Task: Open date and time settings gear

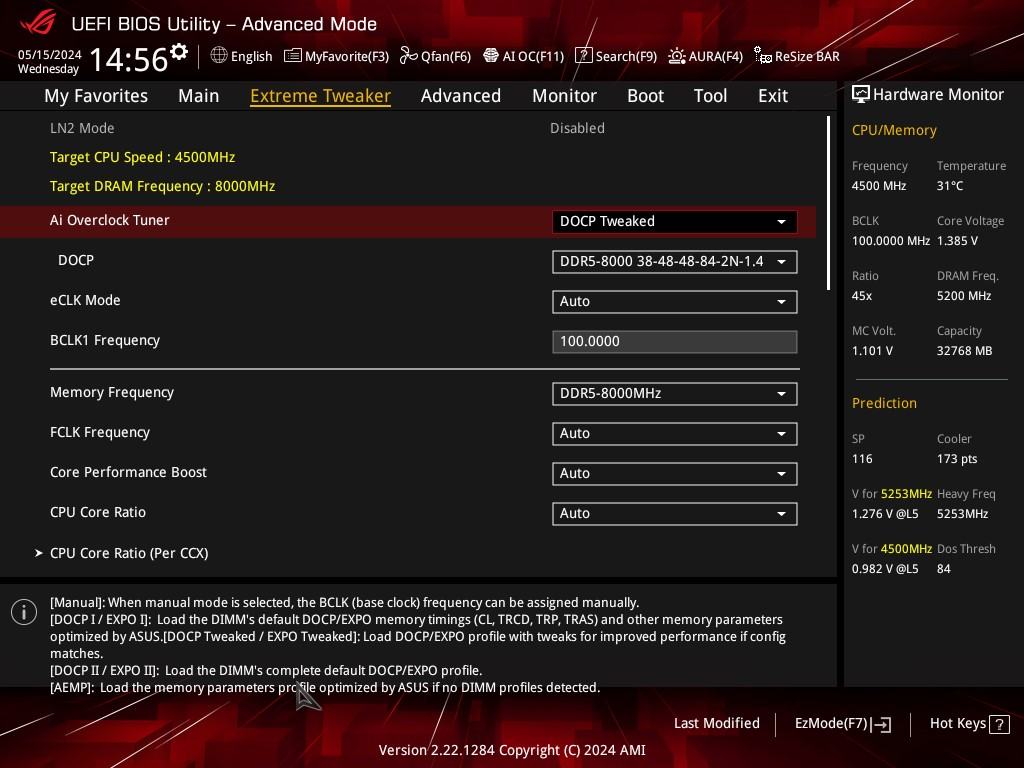Action: coord(179,52)
